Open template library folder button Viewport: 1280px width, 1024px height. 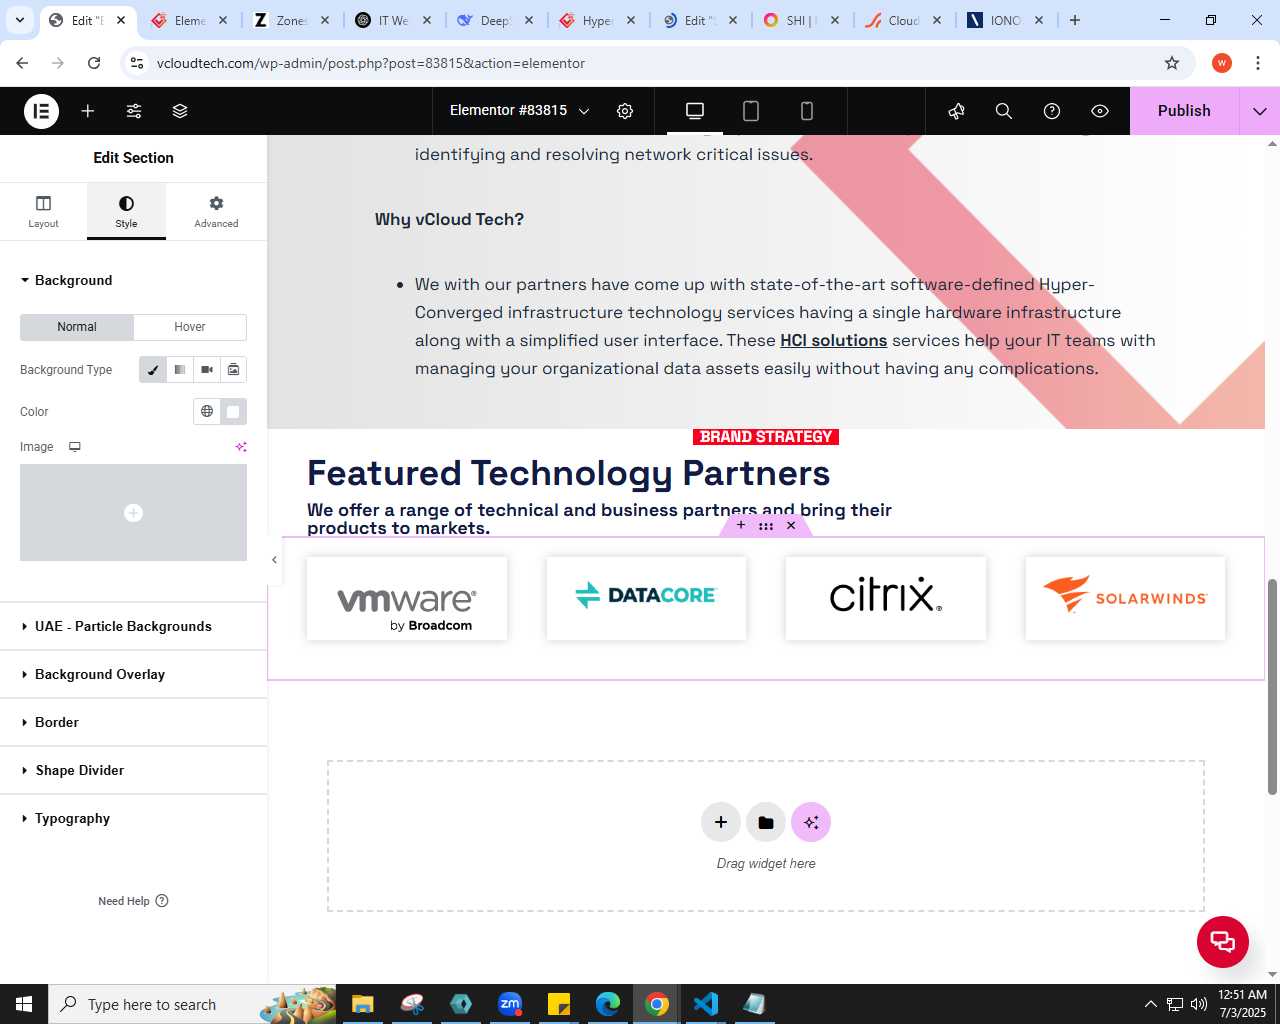coord(766,822)
